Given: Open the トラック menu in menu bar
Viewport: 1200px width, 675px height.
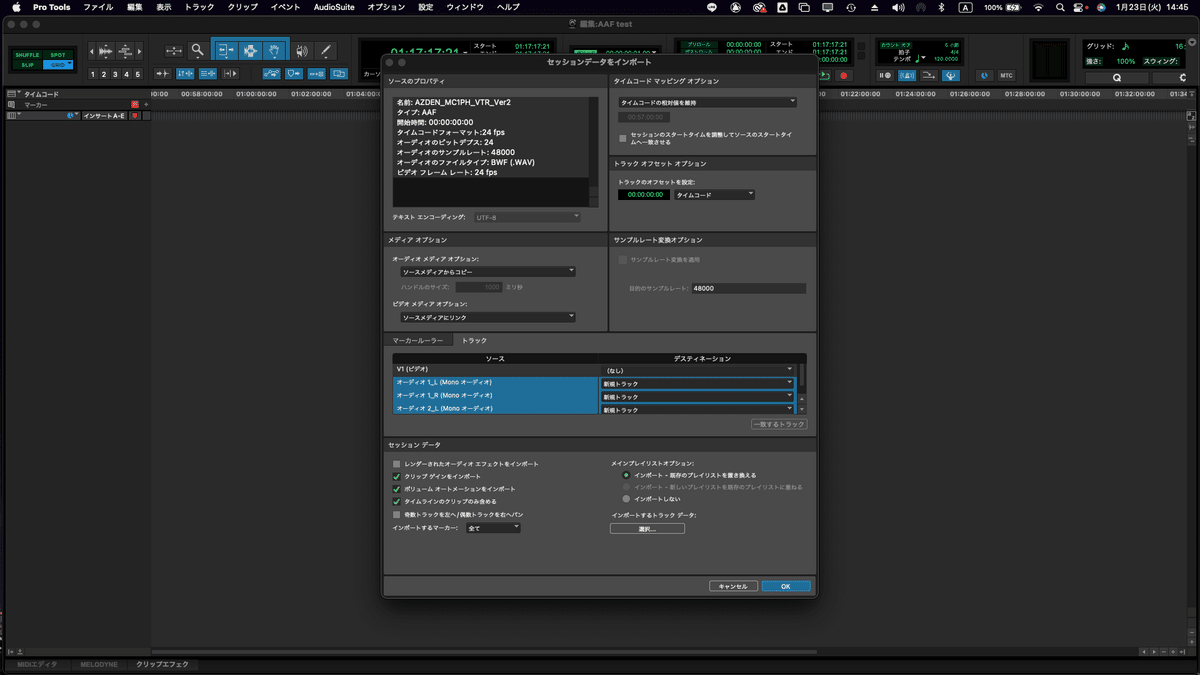Looking at the screenshot, I should 199,7.
